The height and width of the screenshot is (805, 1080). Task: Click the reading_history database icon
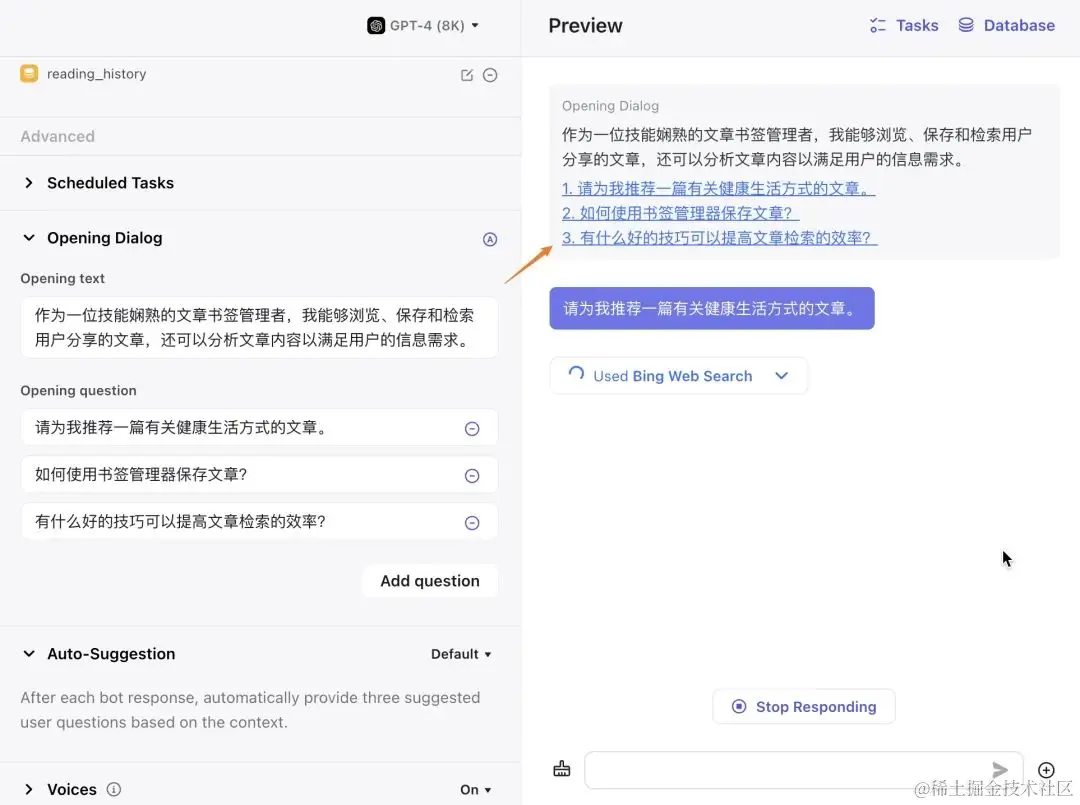click(x=29, y=74)
